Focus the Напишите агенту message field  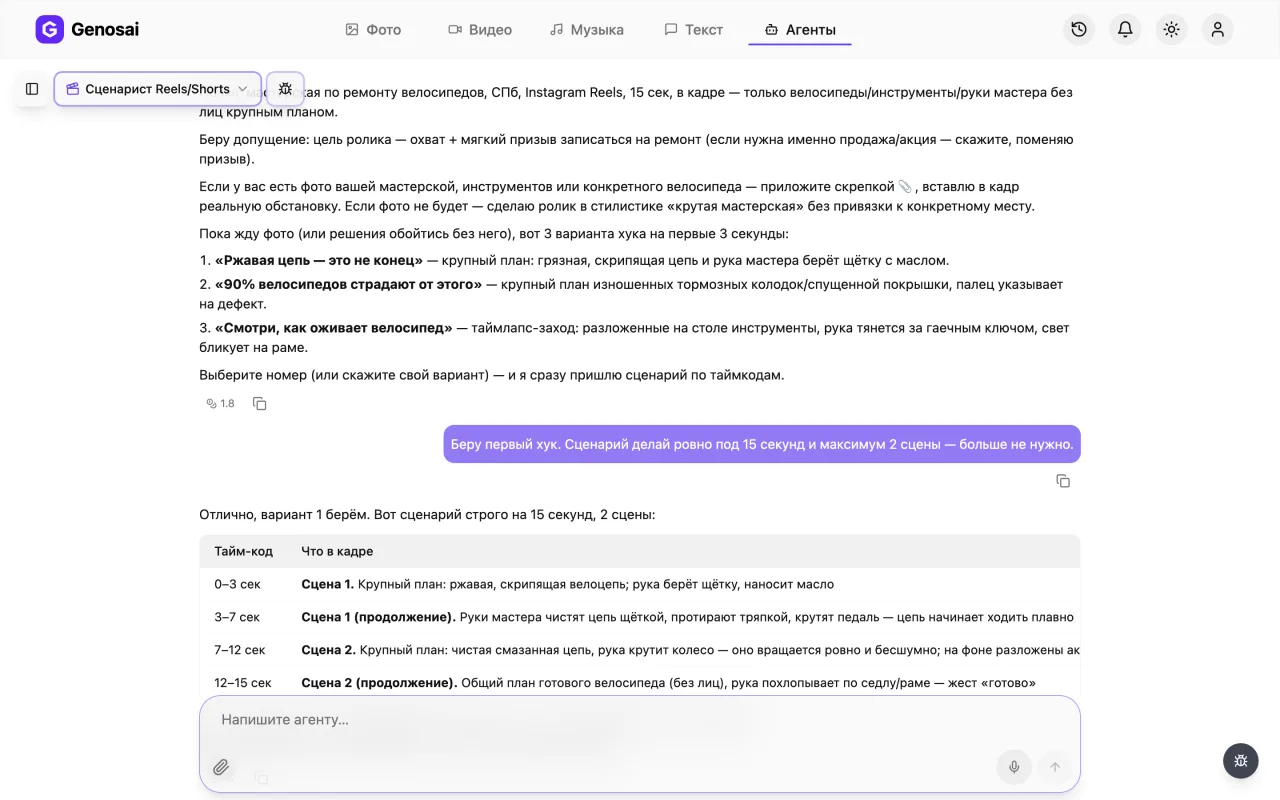[x=640, y=720]
